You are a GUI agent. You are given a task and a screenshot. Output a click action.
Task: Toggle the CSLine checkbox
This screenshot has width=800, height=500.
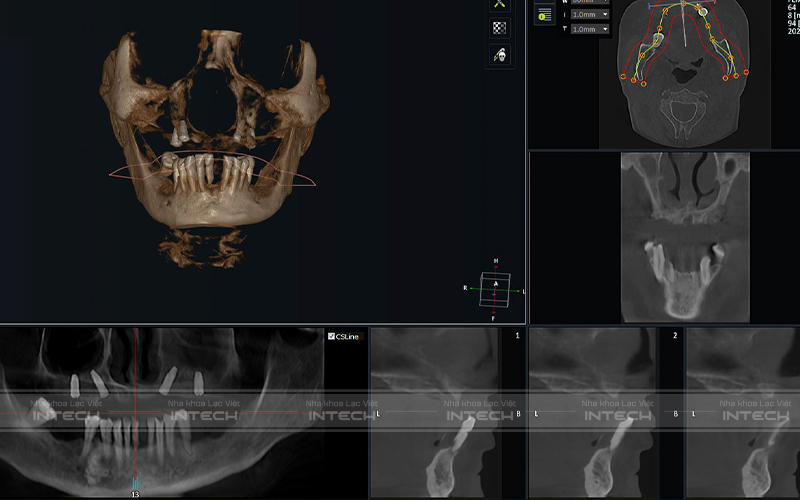pyautogui.click(x=332, y=337)
